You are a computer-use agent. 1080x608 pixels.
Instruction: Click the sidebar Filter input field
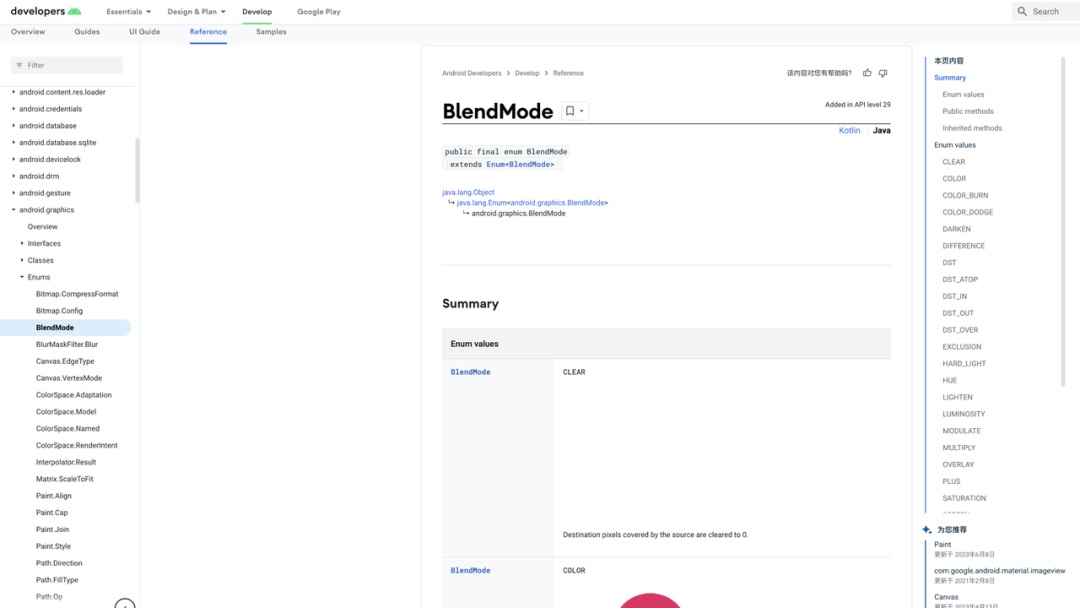pos(72,65)
